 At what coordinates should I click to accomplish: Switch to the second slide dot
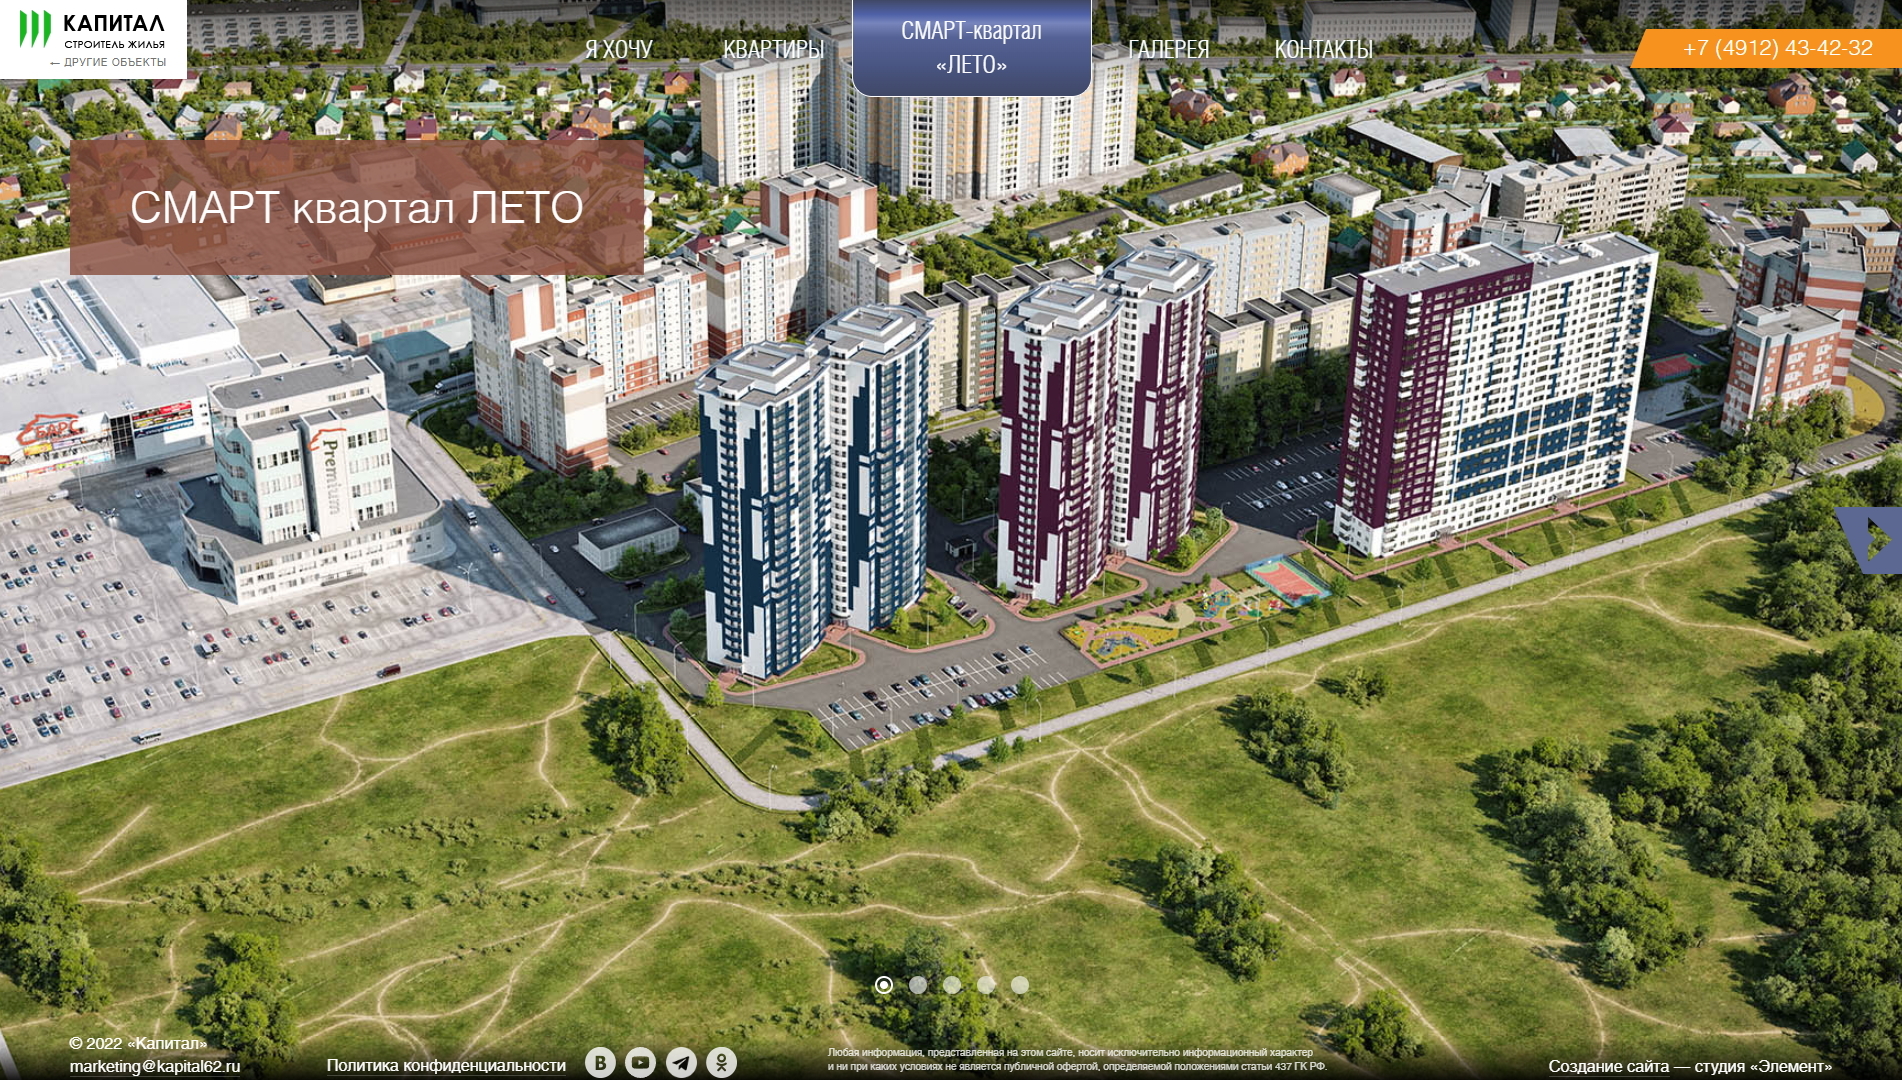click(918, 985)
